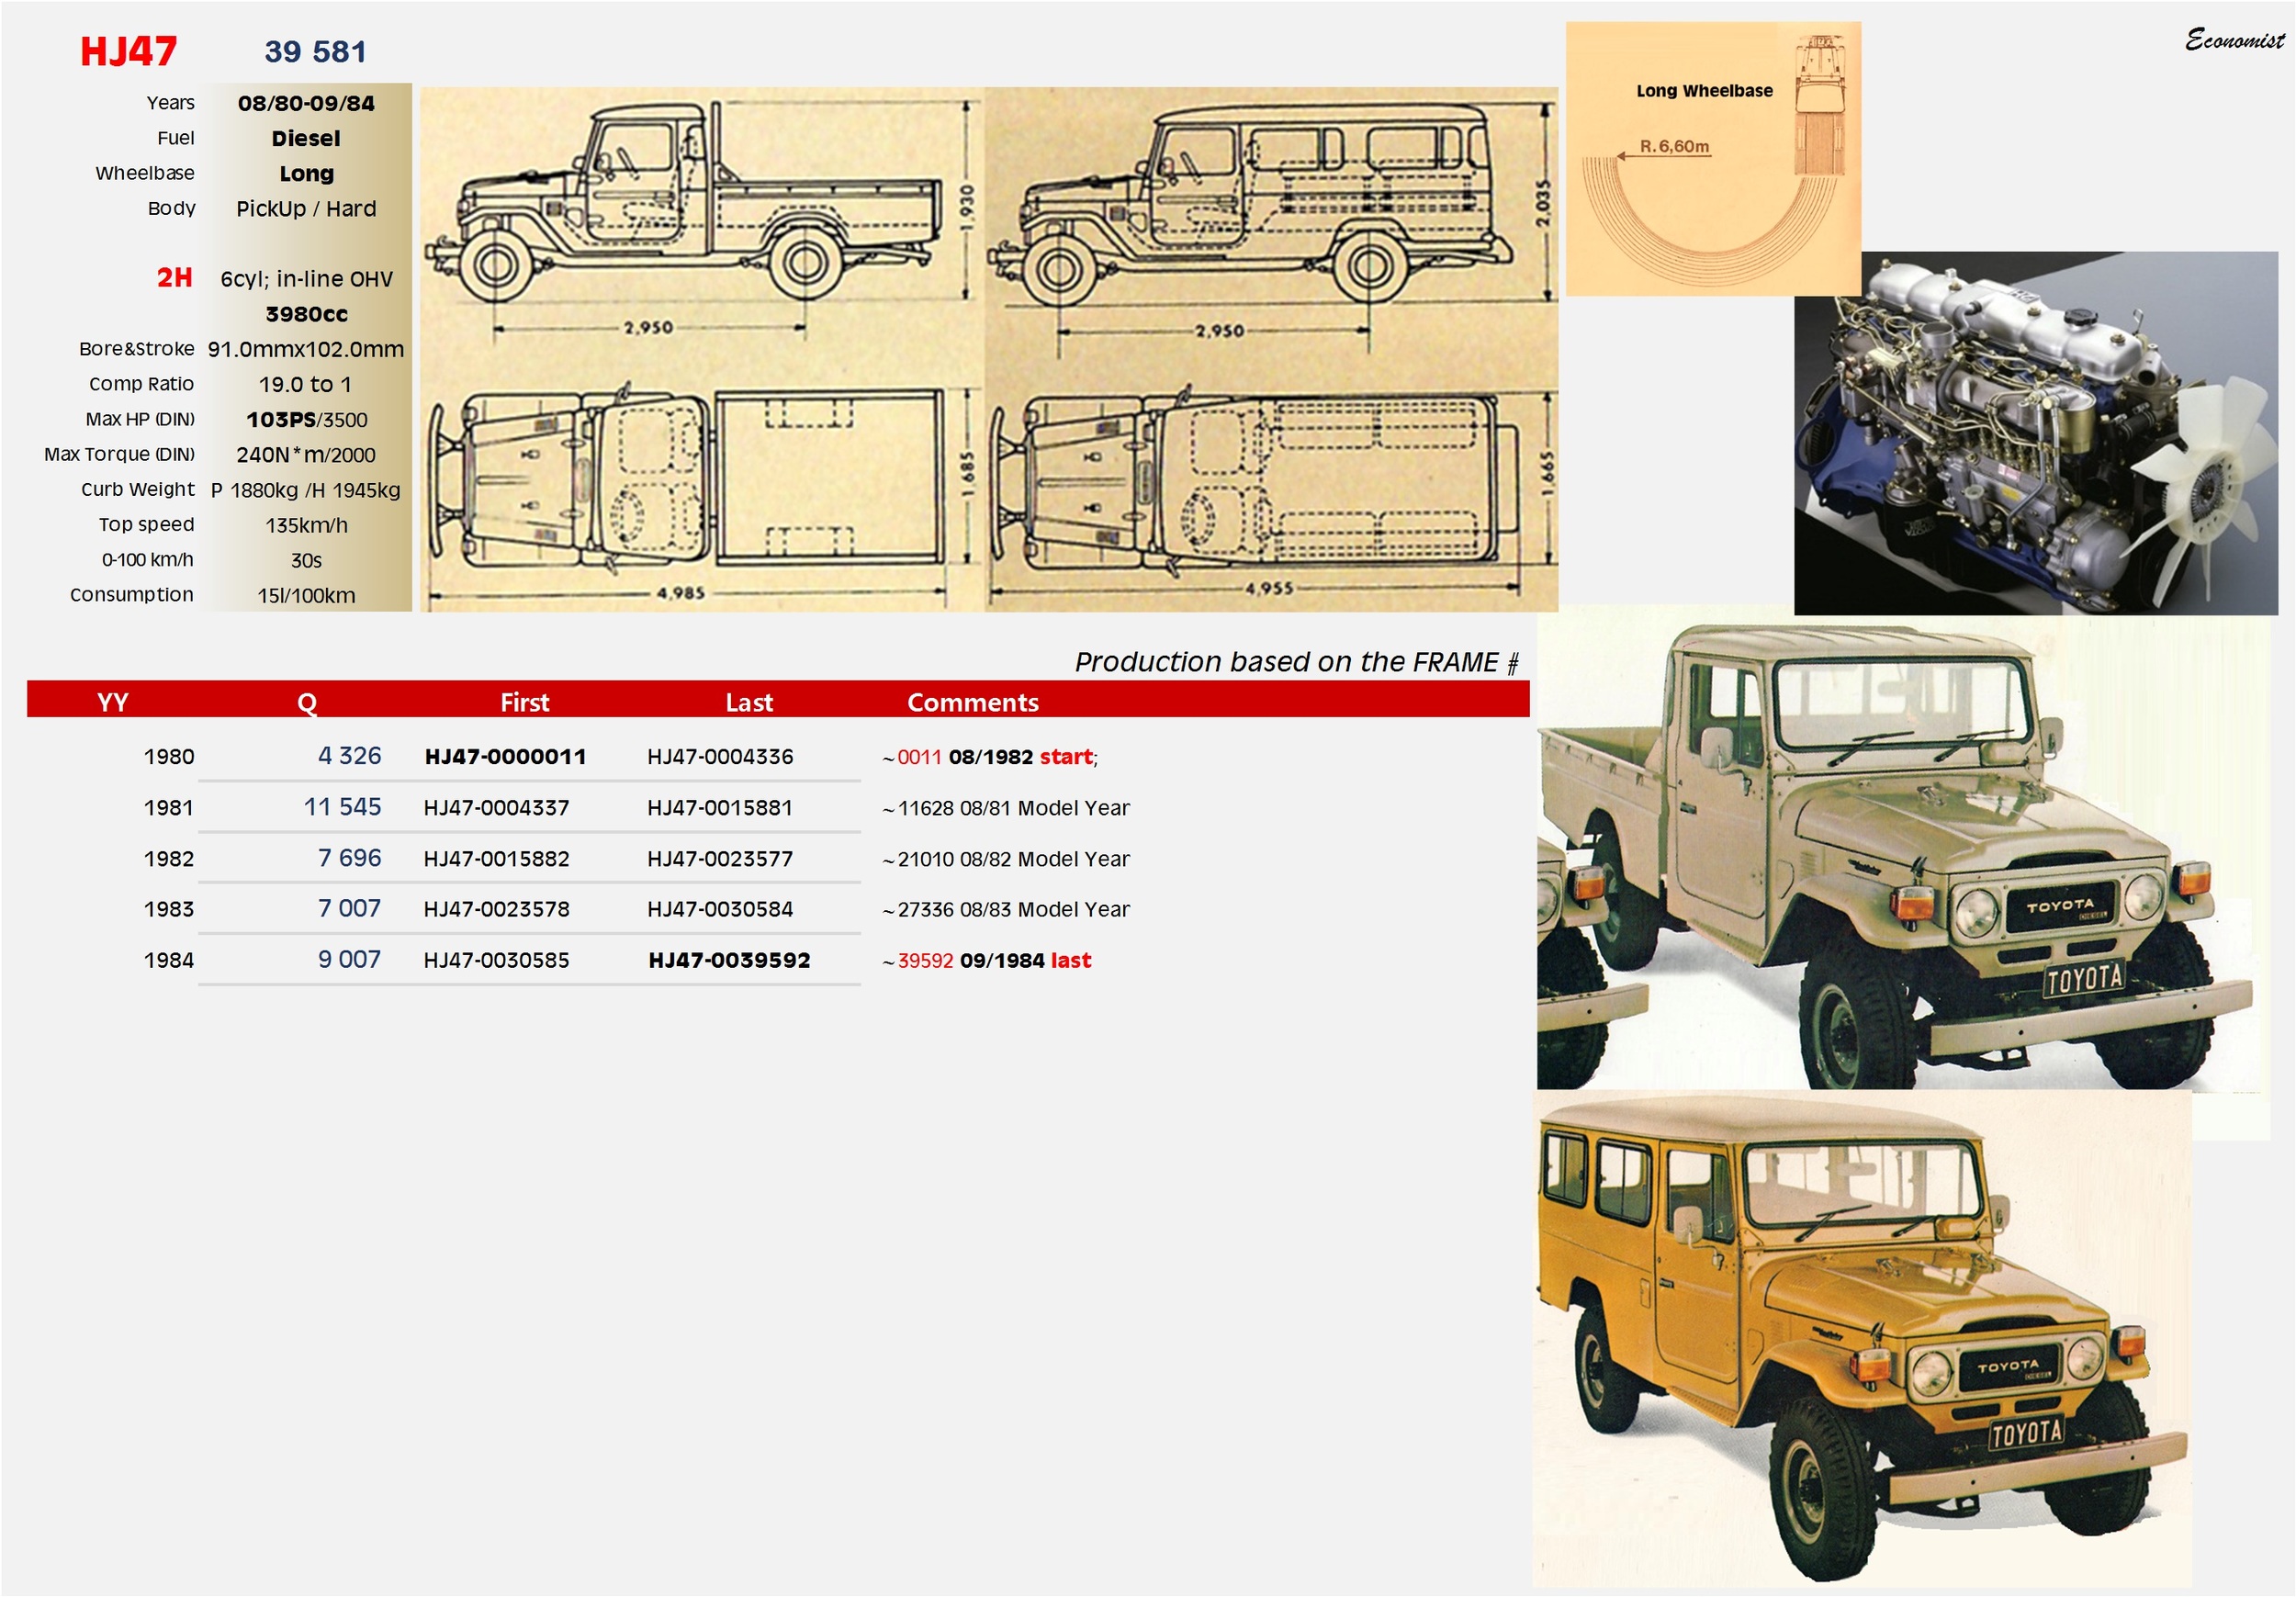Select first frame HJ47-0004337
The width and height of the screenshot is (2296, 1597).
point(496,807)
